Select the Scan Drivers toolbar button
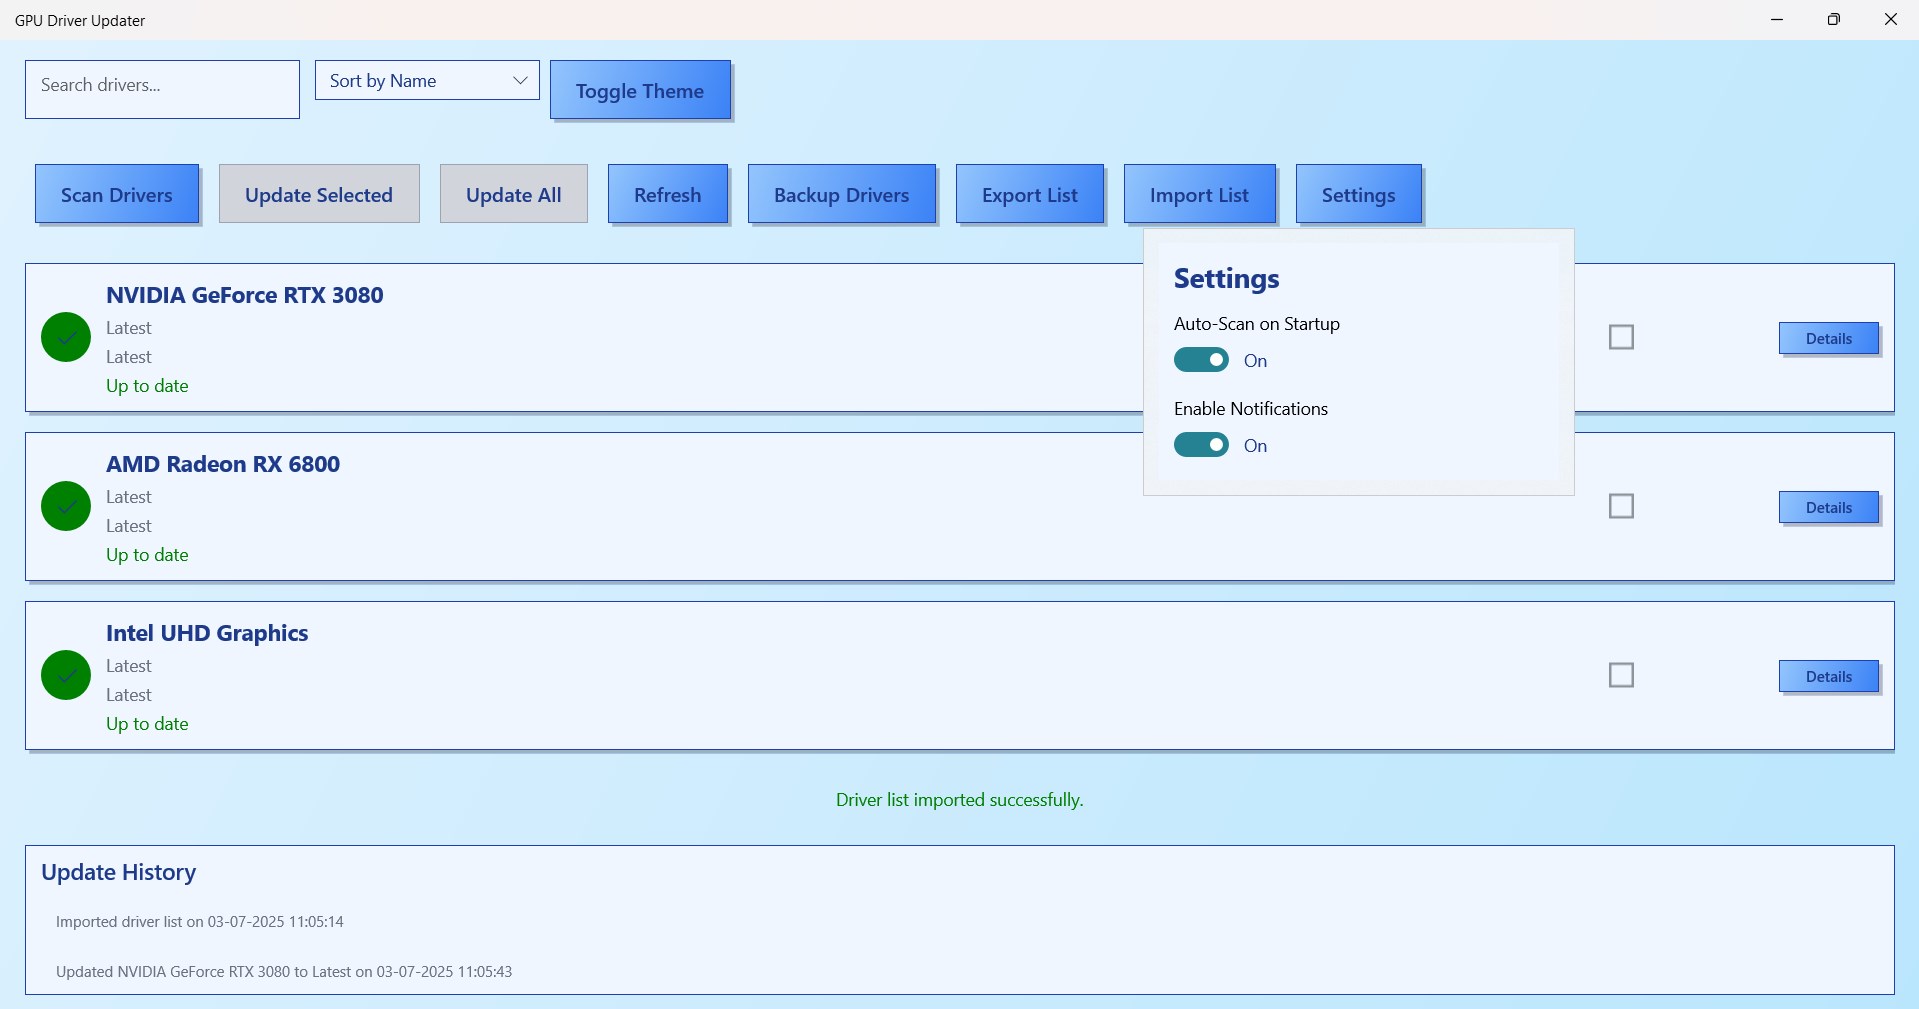Screen dimensions: 1919x1009 [116, 194]
